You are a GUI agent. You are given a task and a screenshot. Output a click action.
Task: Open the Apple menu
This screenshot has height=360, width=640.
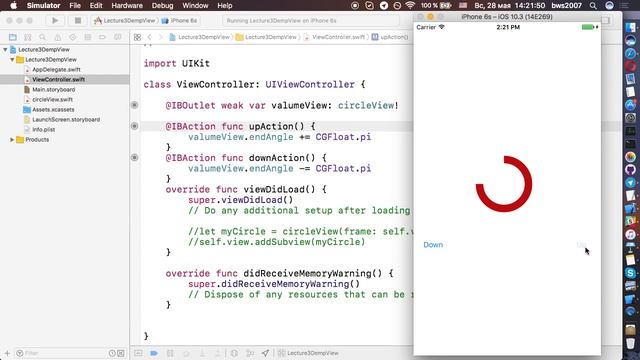click(13, 6)
